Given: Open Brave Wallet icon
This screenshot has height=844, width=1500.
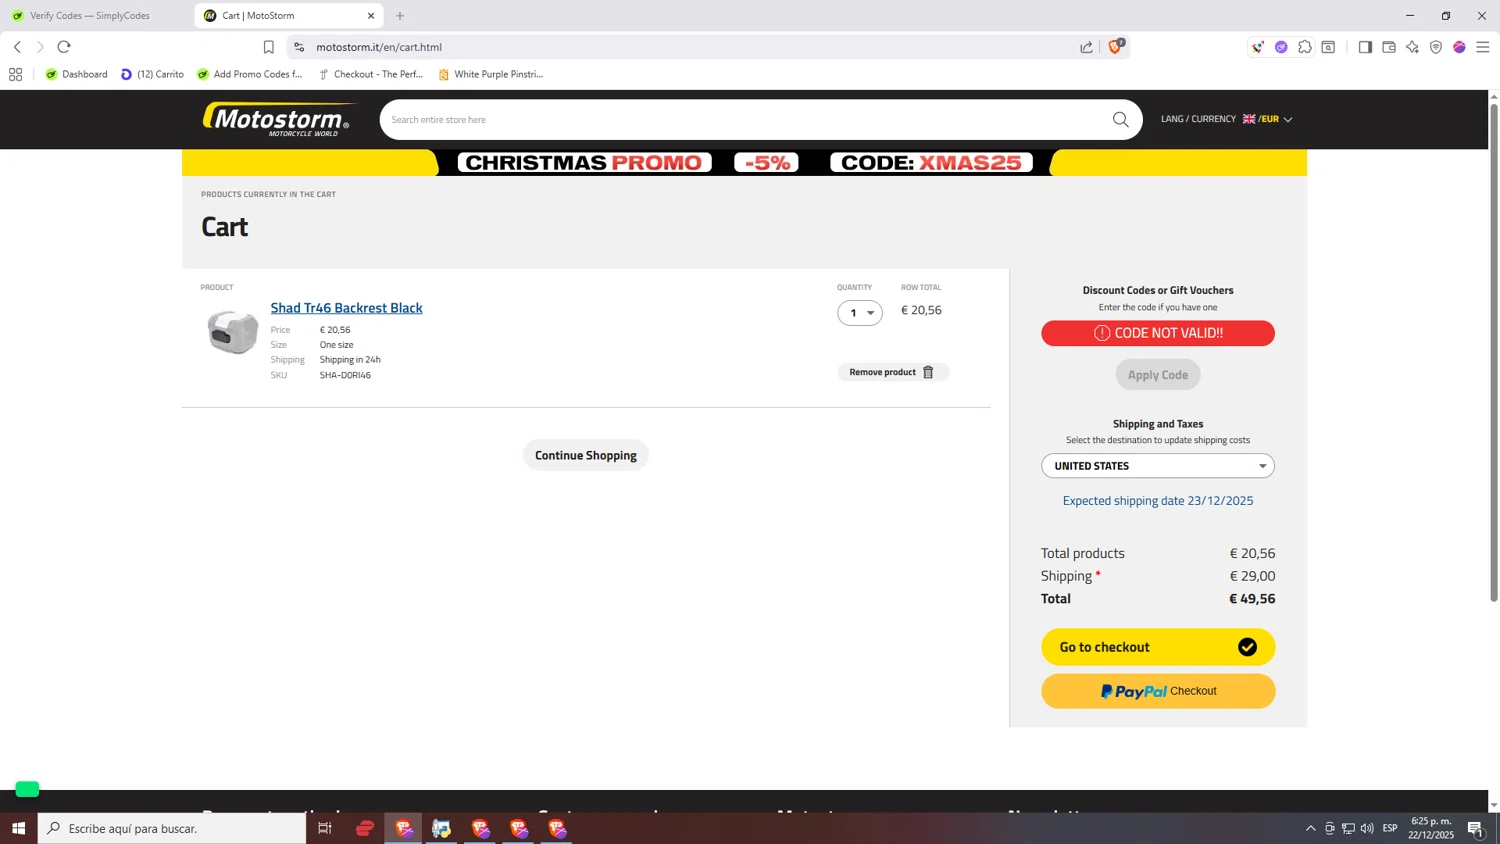Looking at the screenshot, I should click(x=1389, y=47).
